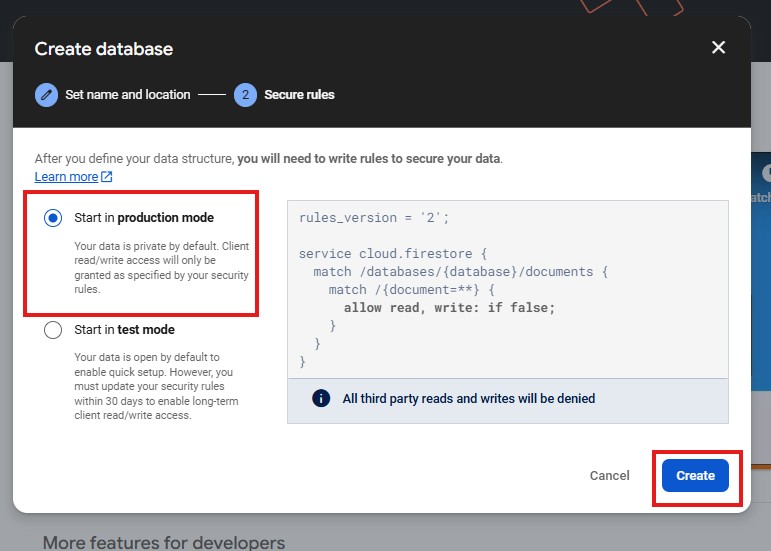The width and height of the screenshot is (771, 551).
Task: Click the info icon in the denial notice
Action: (321, 398)
